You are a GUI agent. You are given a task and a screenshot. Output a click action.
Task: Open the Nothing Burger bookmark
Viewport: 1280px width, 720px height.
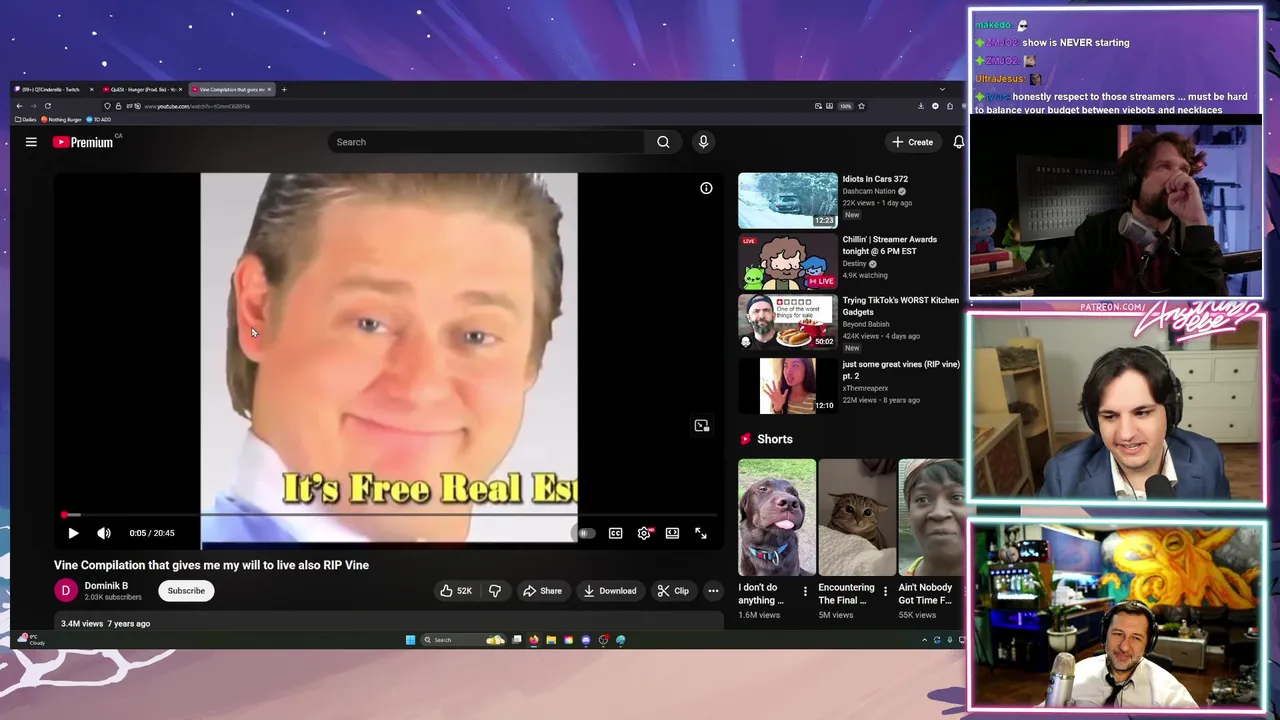click(x=62, y=120)
